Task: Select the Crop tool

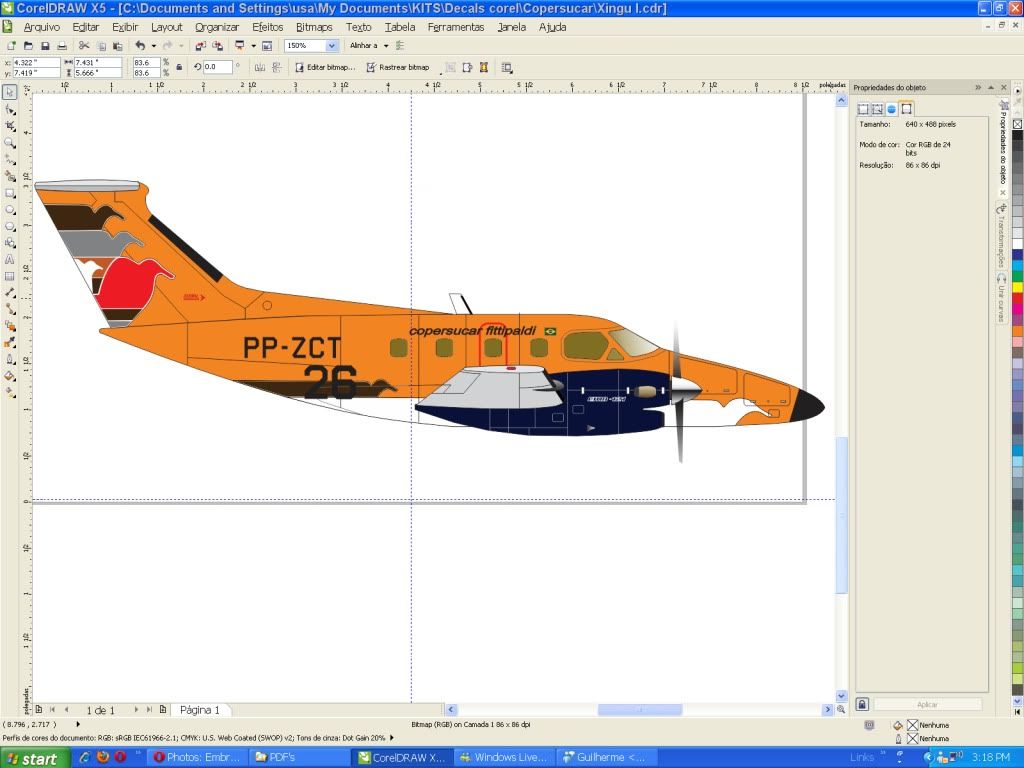Action: pos(10,125)
